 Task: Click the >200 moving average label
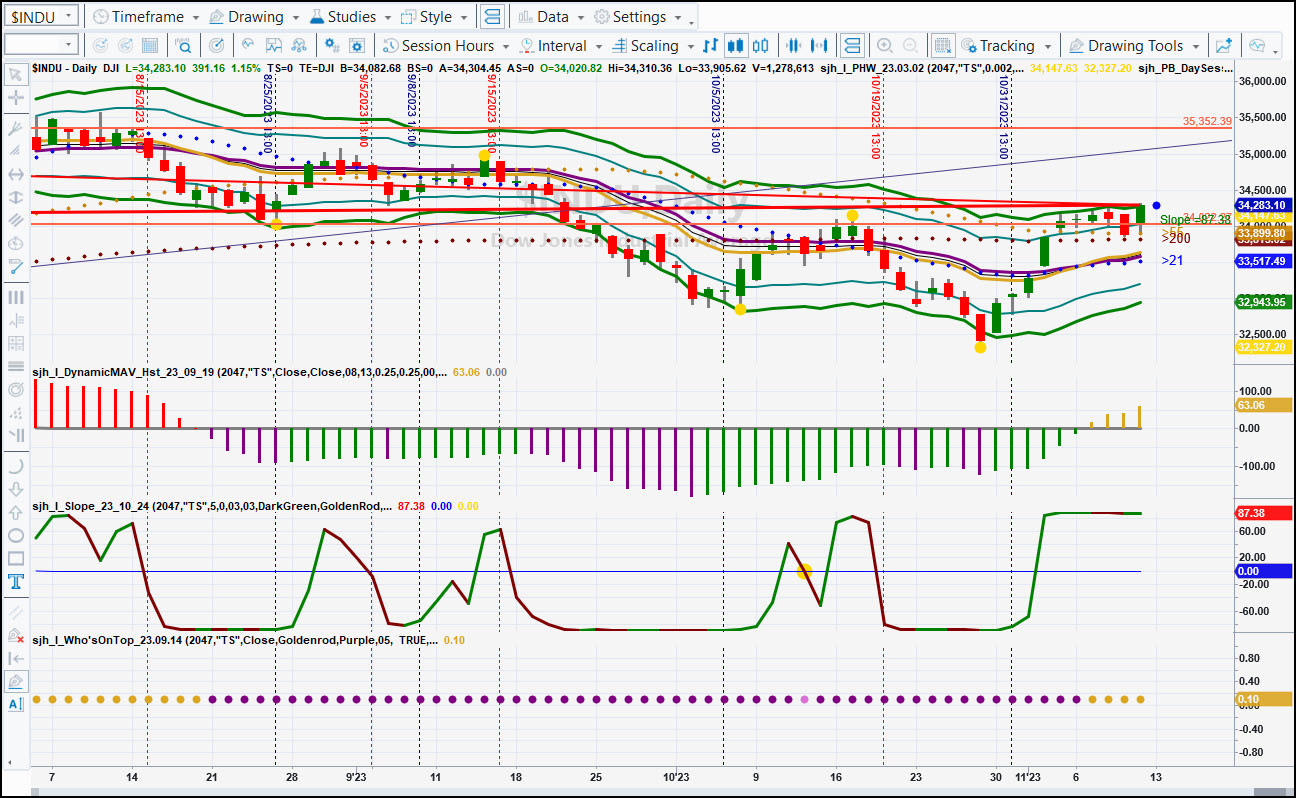[x=1175, y=238]
